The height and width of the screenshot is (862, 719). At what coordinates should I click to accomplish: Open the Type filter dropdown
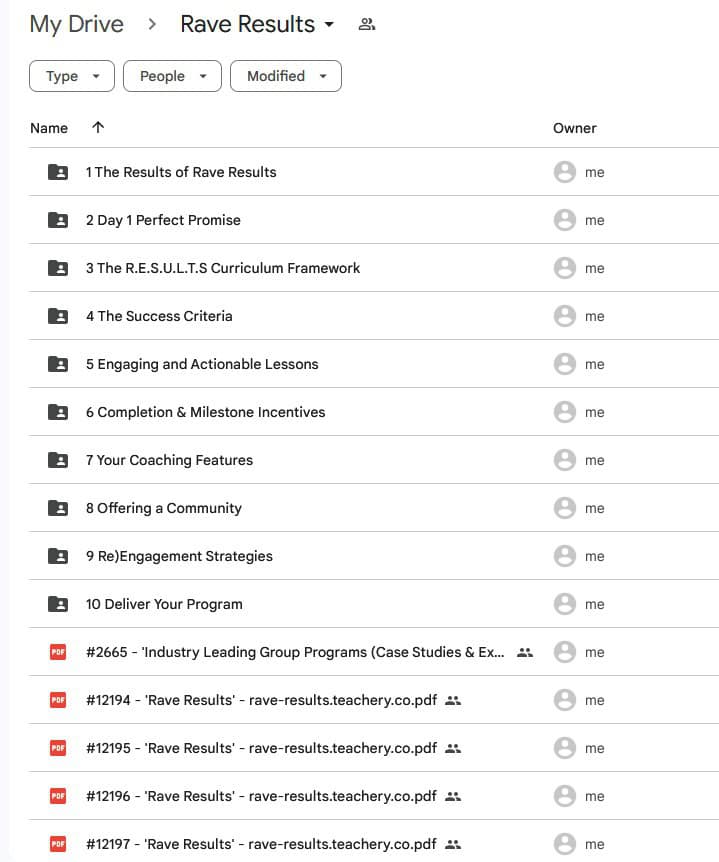point(72,76)
